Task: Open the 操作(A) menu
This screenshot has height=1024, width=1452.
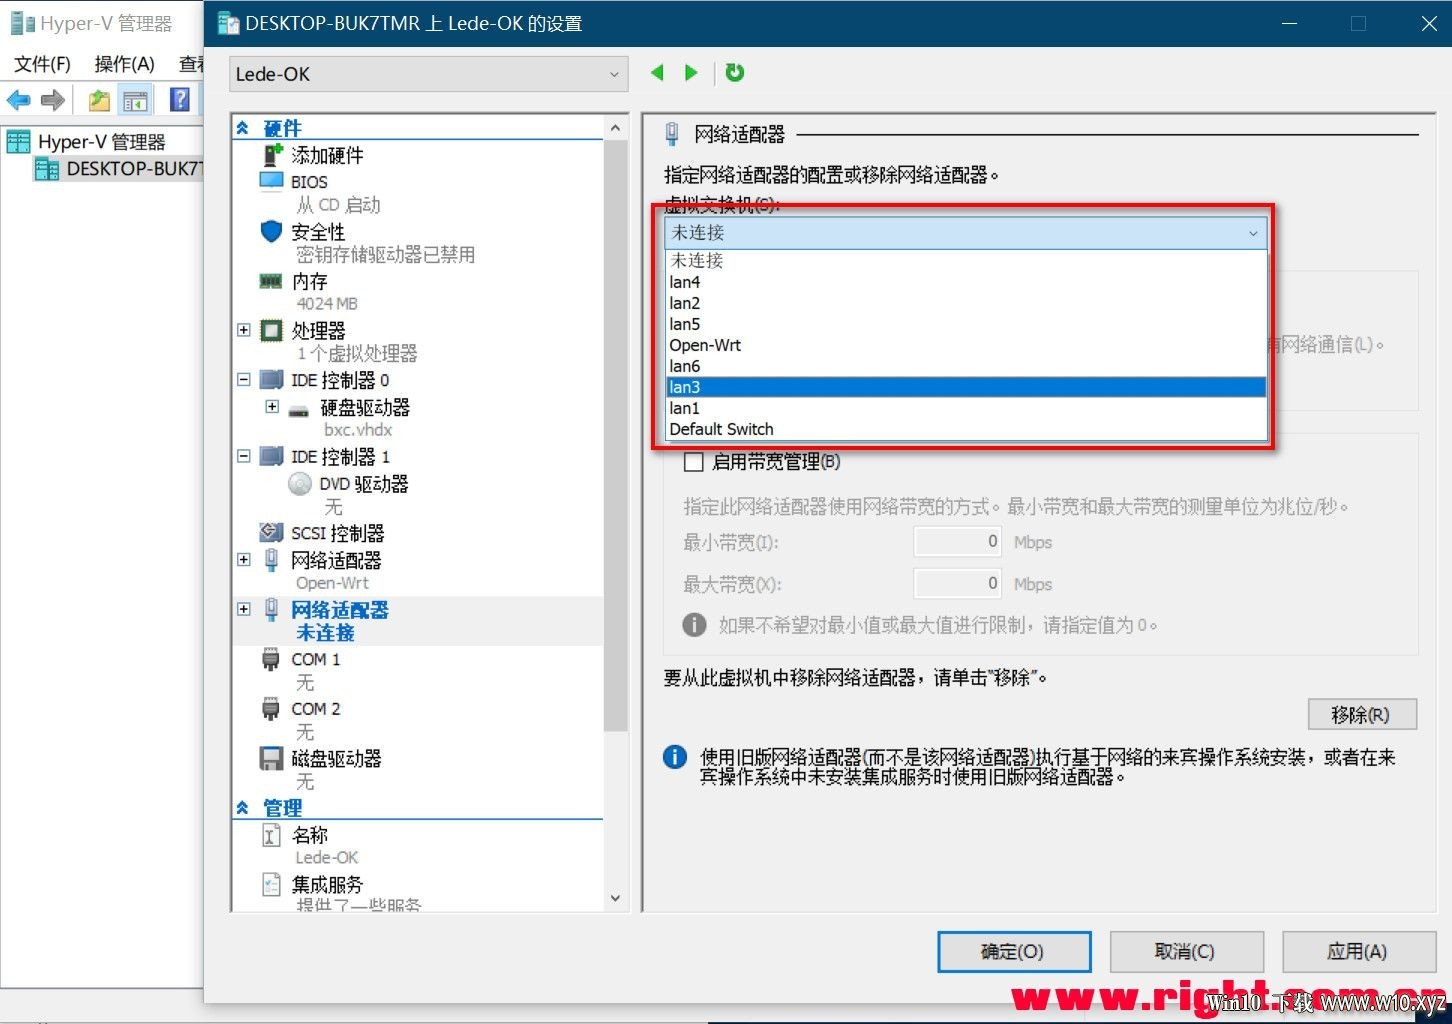Action: [x=124, y=64]
